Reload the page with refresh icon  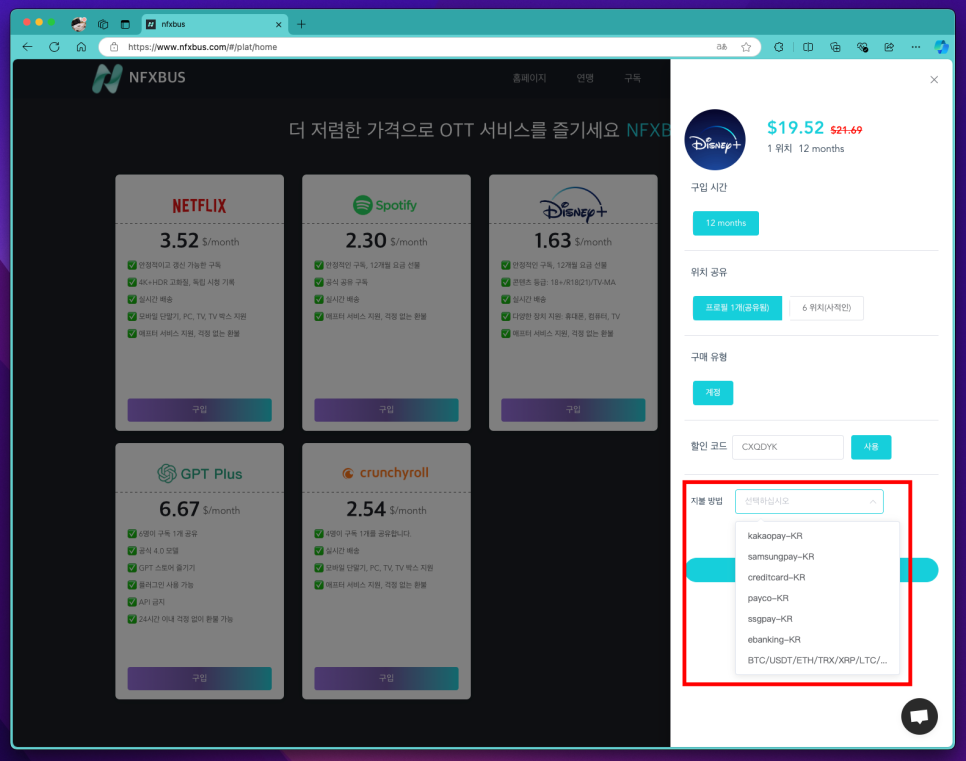tap(54, 47)
